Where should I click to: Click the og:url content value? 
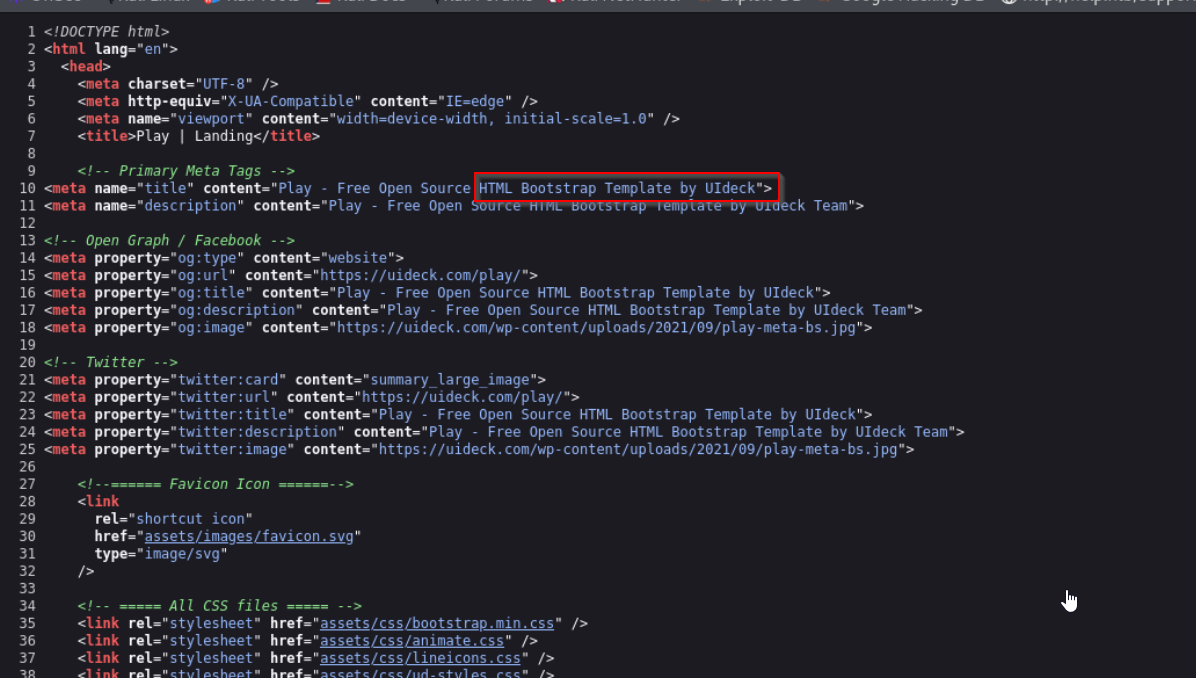[x=428, y=275]
